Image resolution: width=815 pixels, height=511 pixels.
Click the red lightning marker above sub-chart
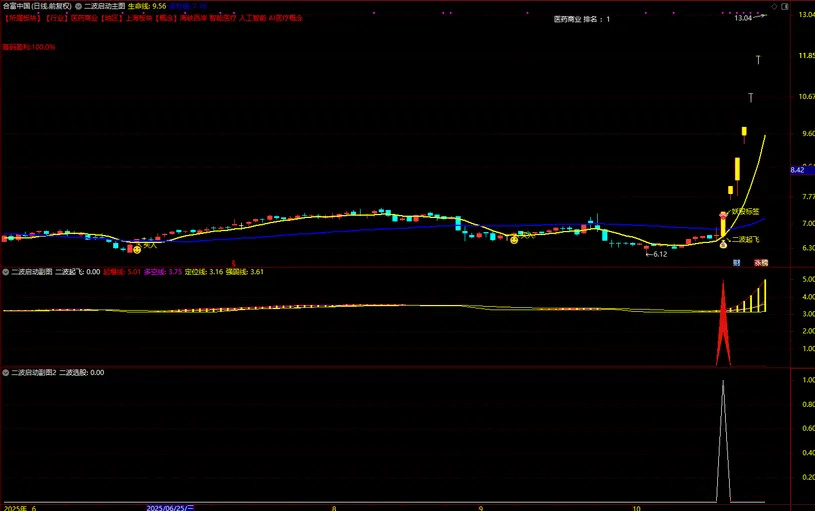tap(233, 263)
